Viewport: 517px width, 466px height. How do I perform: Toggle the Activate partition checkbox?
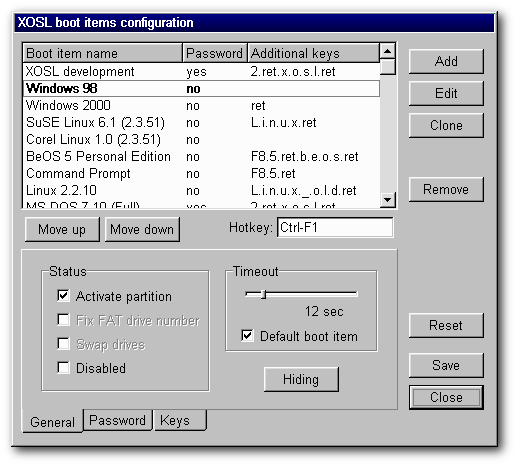[63, 295]
